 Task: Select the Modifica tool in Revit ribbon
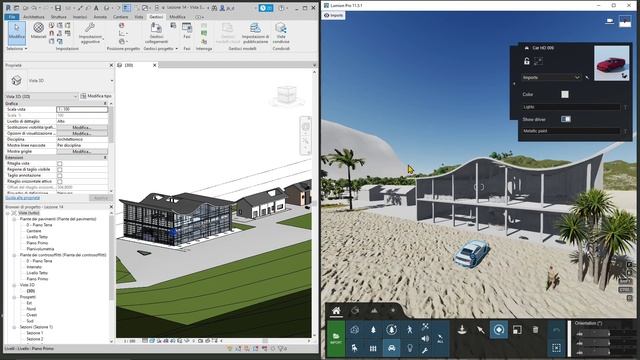17,32
